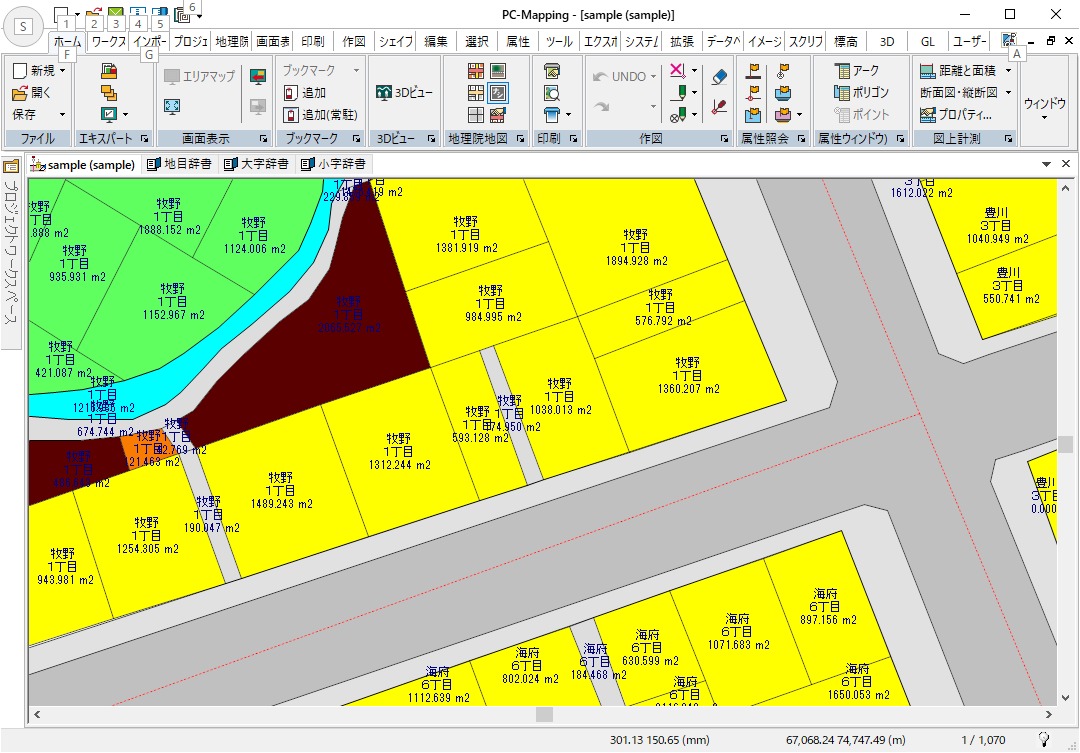Expand the 距離と面積 dropdown arrow
Image resolution: width=1080 pixels, height=753 pixels.
1008,70
